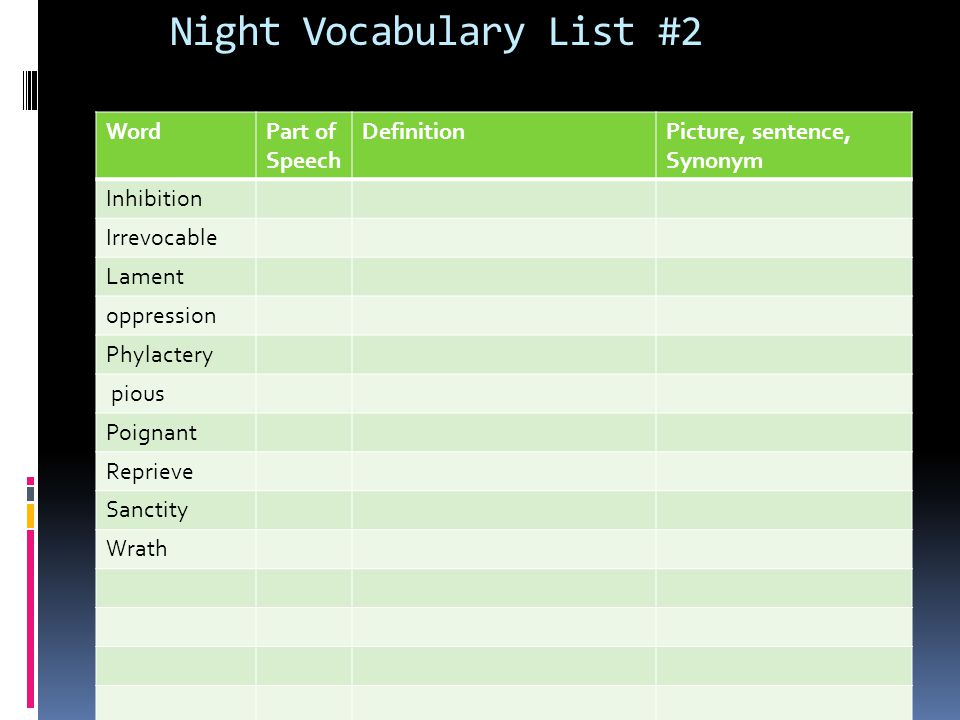Viewport: 960px width, 720px height.
Task: Select the slide title Night Vocabulary List #2
Action: (435, 32)
